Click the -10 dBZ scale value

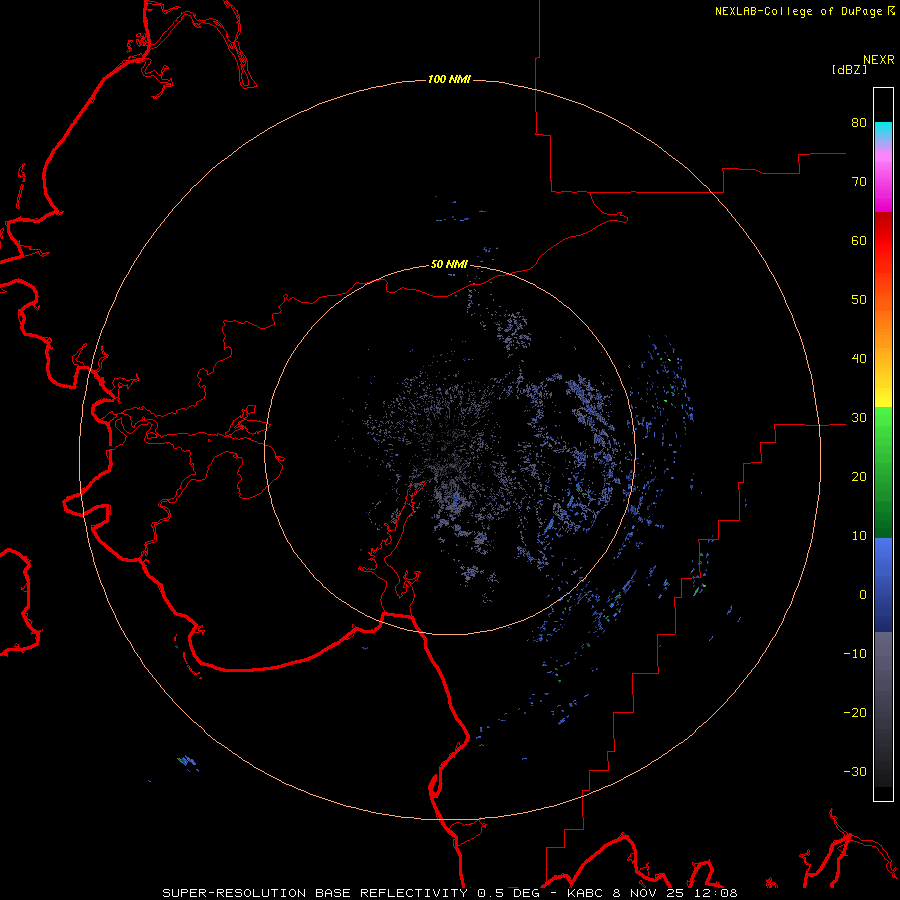point(855,654)
